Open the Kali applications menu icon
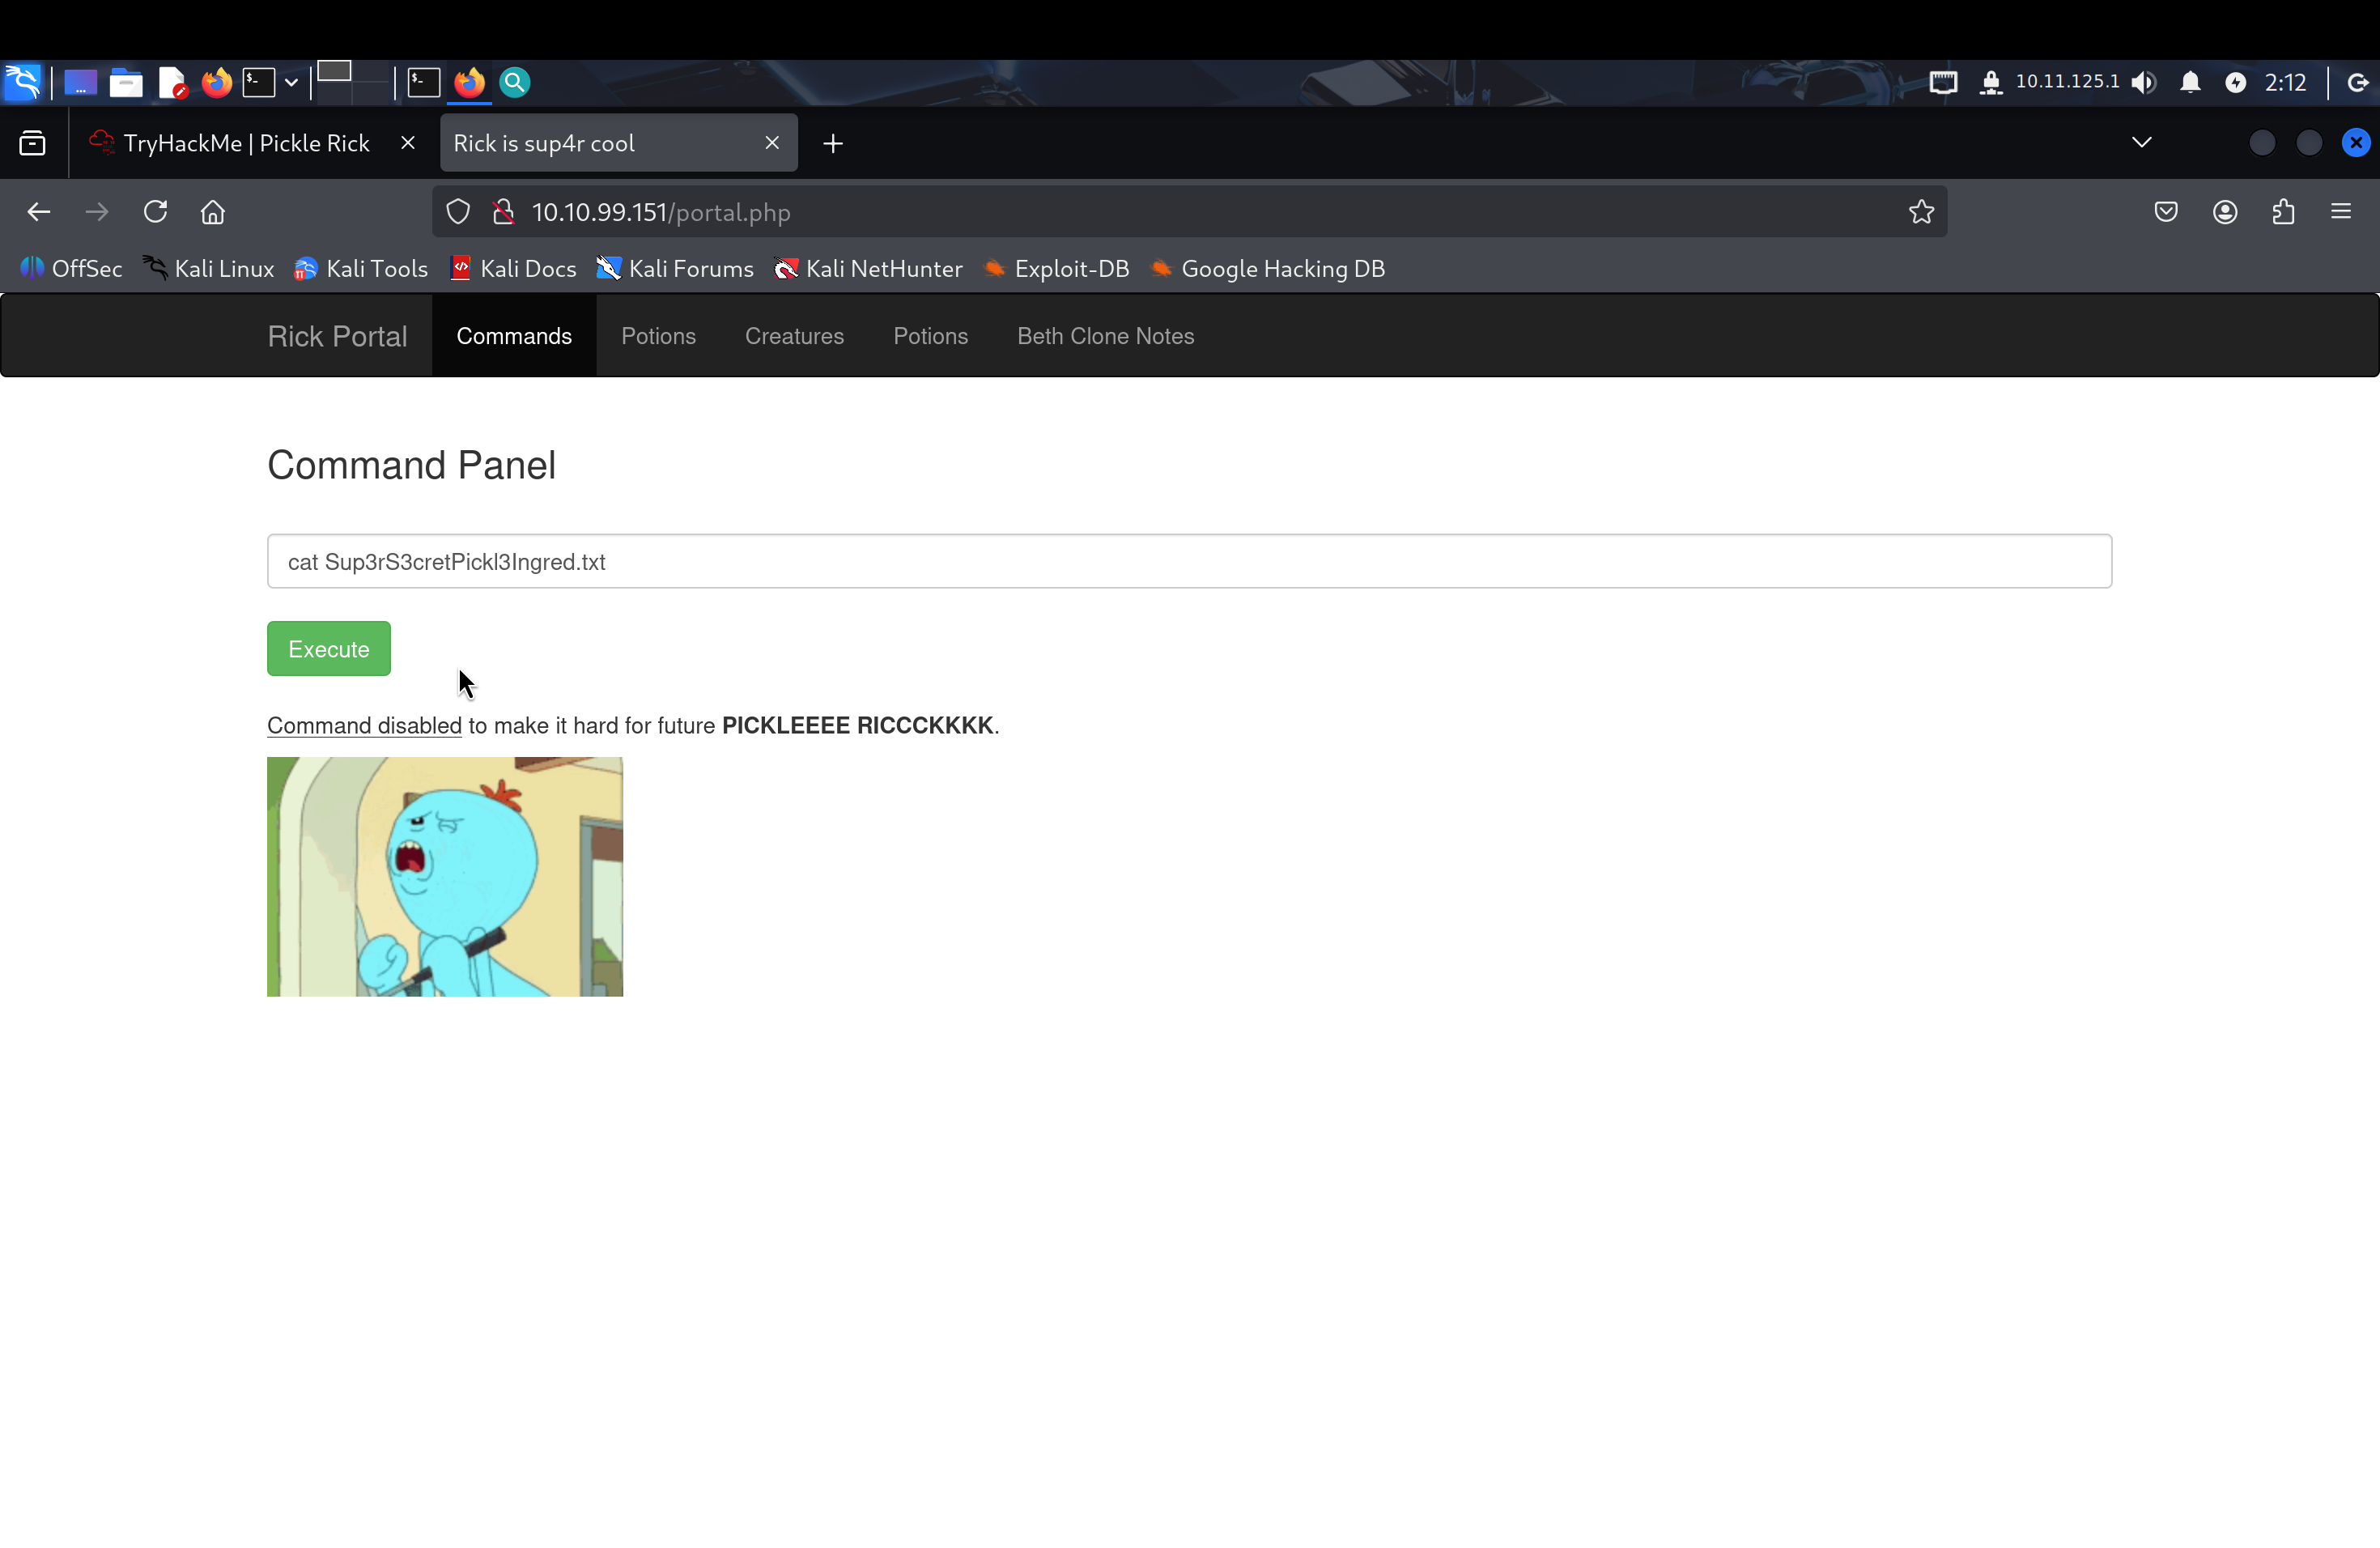 pyautogui.click(x=23, y=82)
